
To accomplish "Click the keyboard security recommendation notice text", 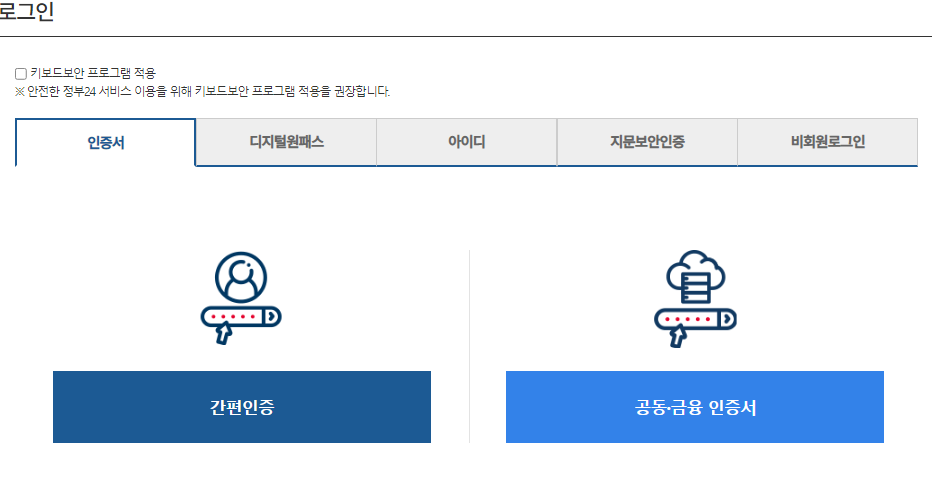I will click(203, 92).
